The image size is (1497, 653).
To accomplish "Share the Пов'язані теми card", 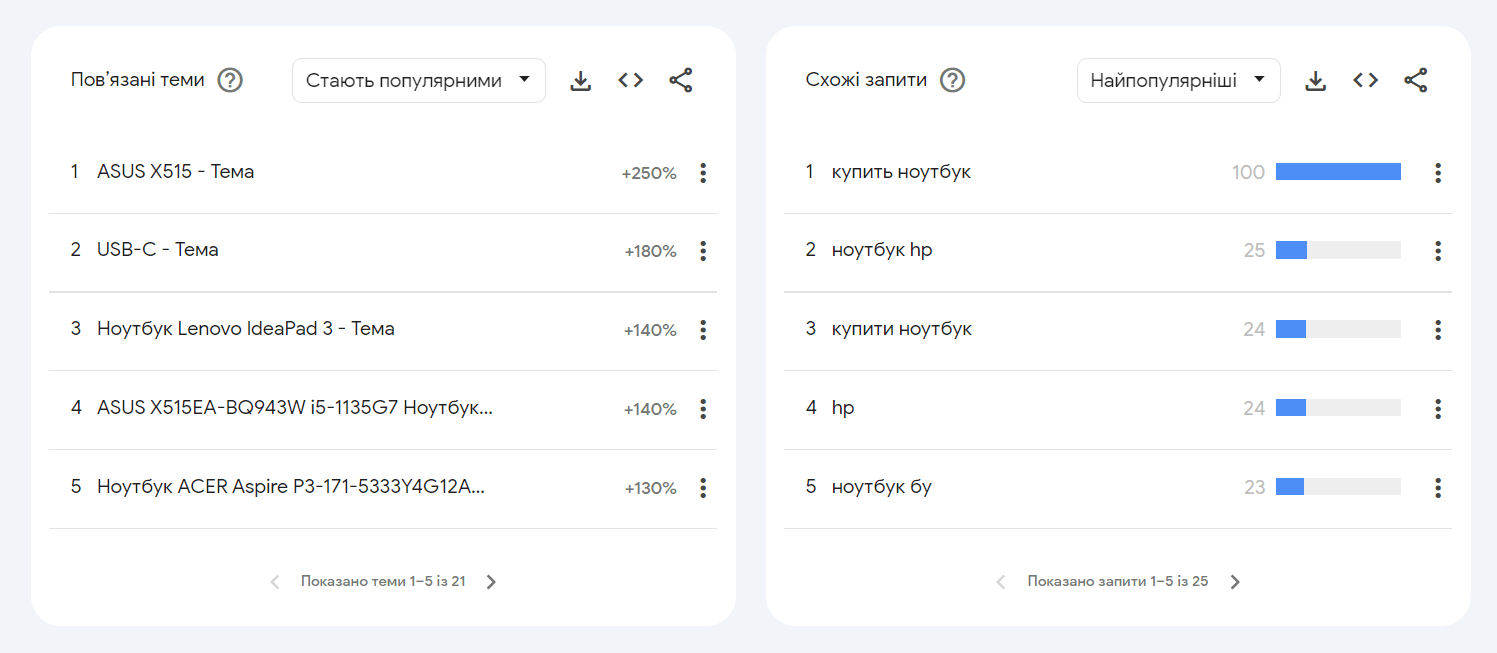I will (681, 80).
